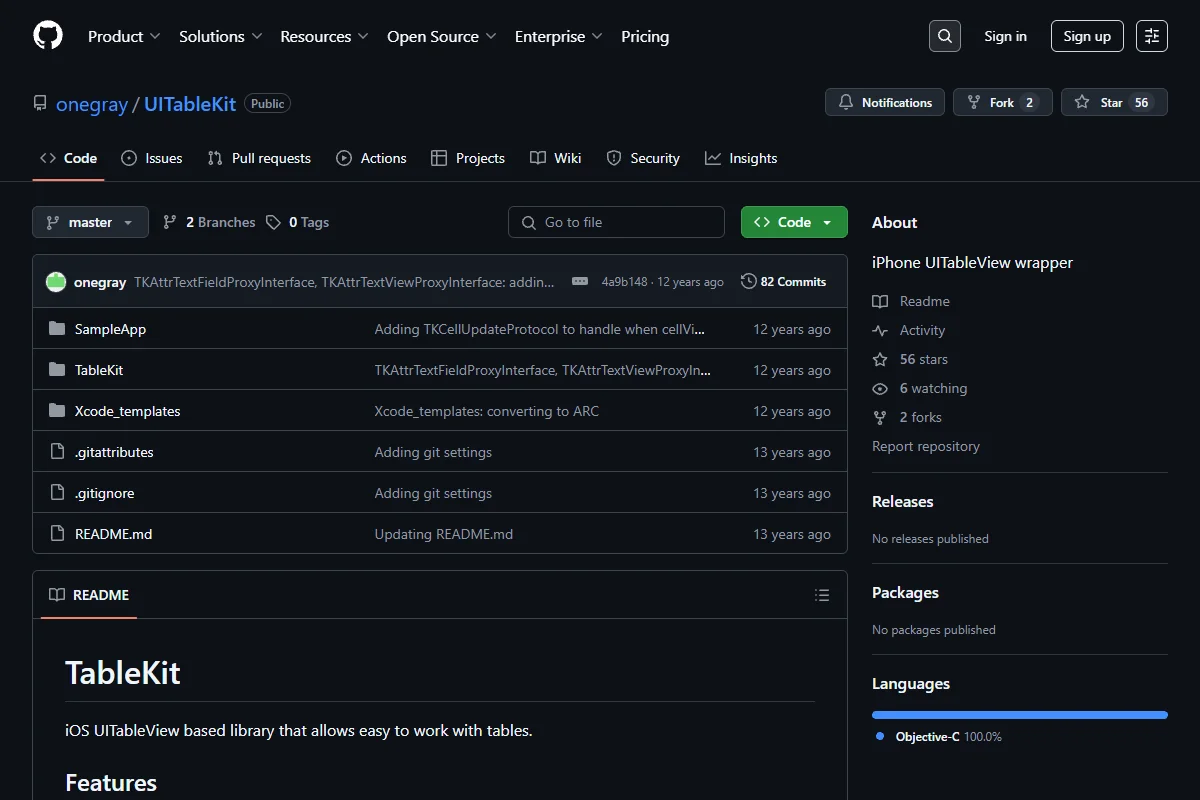This screenshot has width=1200, height=800.
Task: Focus the Go to file field
Action: click(x=616, y=222)
